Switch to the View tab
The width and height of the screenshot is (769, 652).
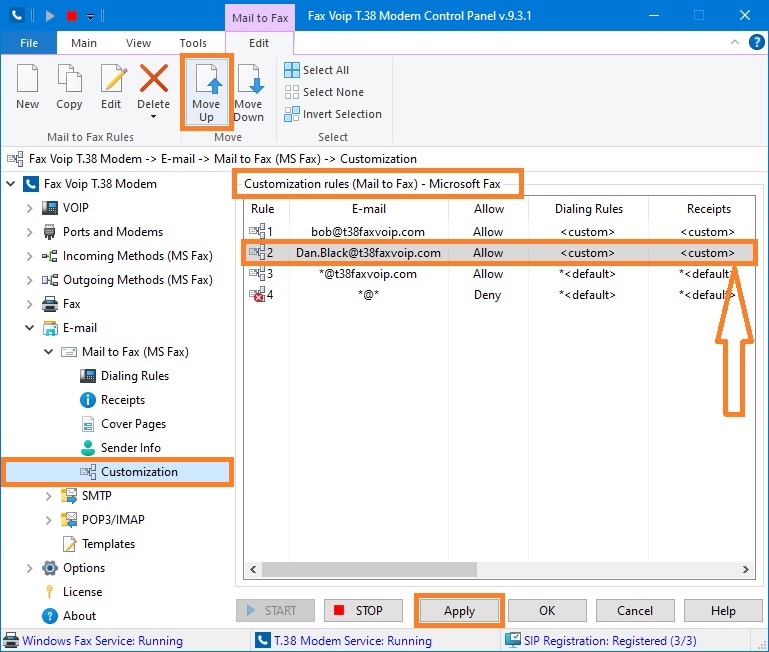tap(138, 43)
